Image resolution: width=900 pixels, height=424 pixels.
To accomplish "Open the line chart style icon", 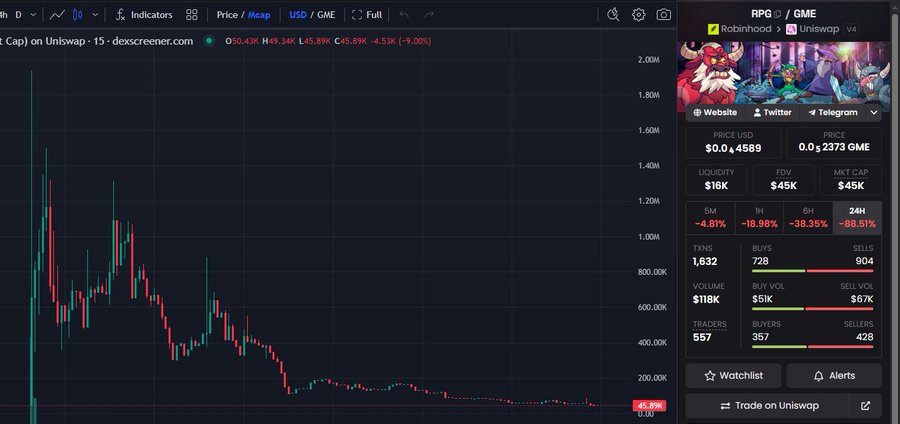I will coord(57,15).
